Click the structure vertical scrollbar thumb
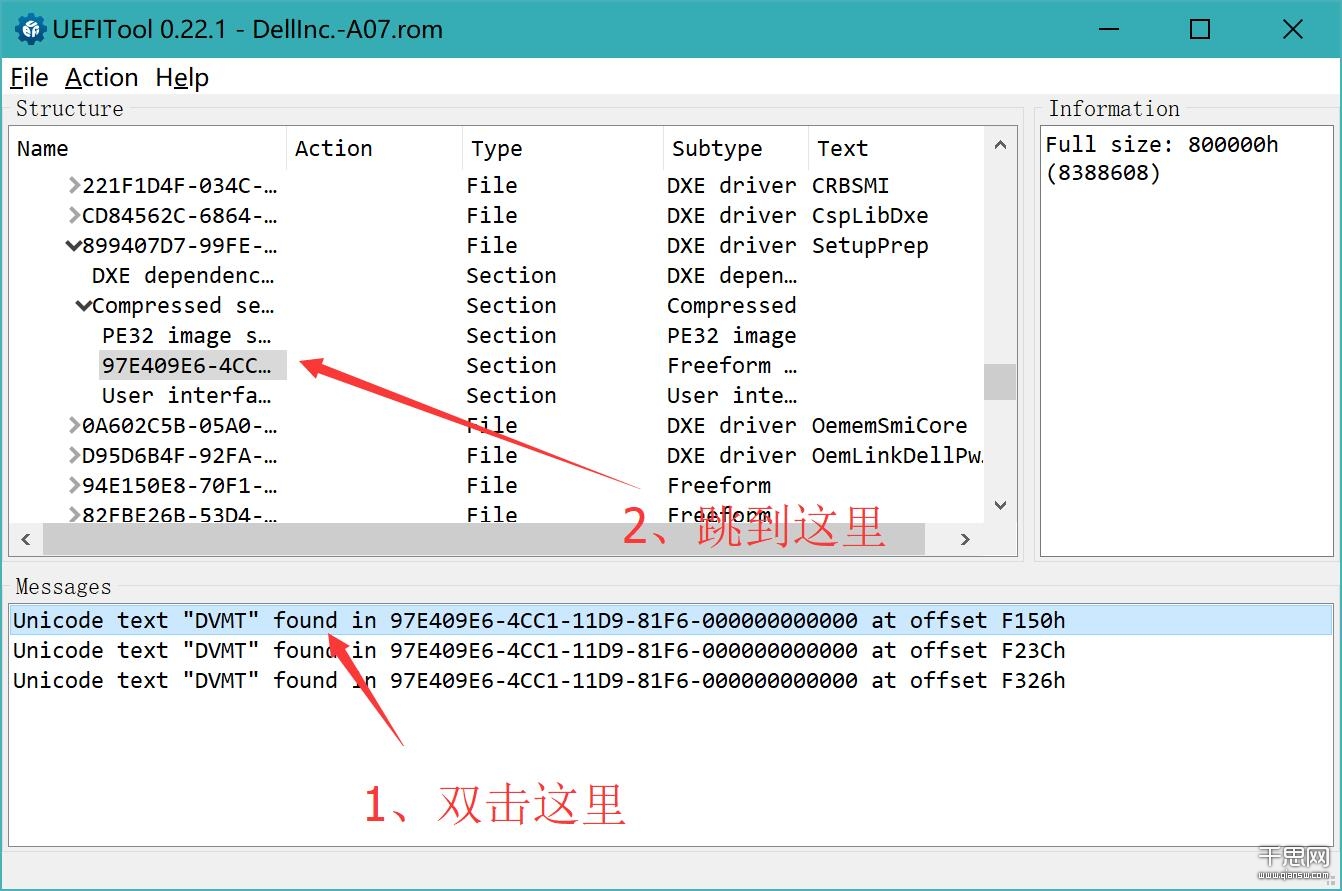 click(x=1000, y=381)
